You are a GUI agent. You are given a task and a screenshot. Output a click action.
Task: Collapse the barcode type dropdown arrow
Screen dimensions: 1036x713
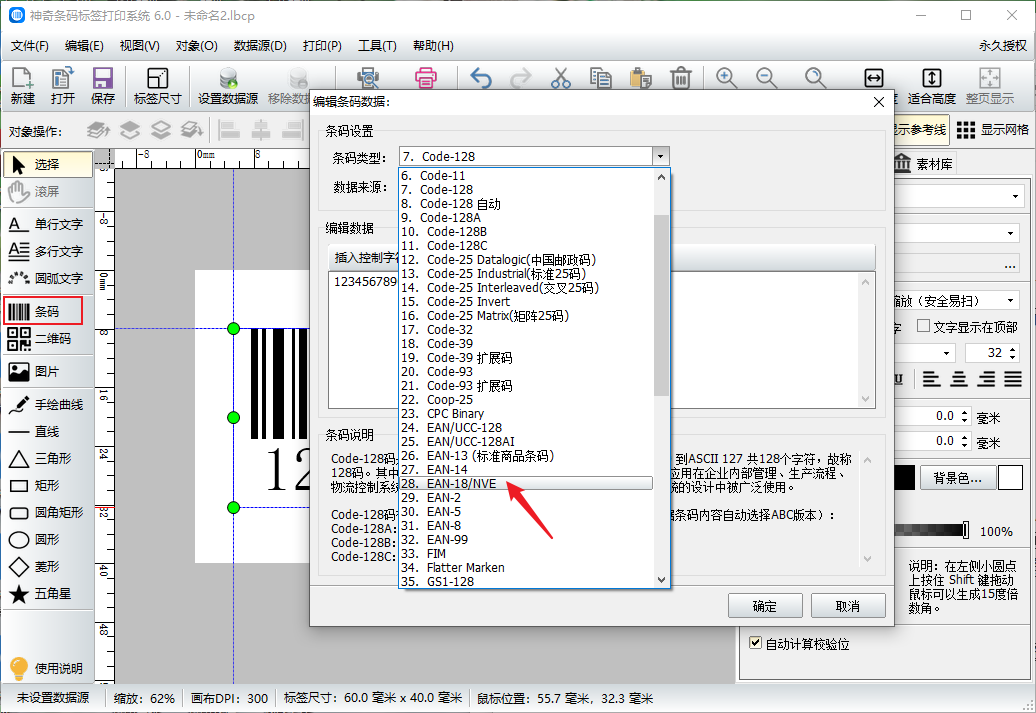click(x=659, y=157)
